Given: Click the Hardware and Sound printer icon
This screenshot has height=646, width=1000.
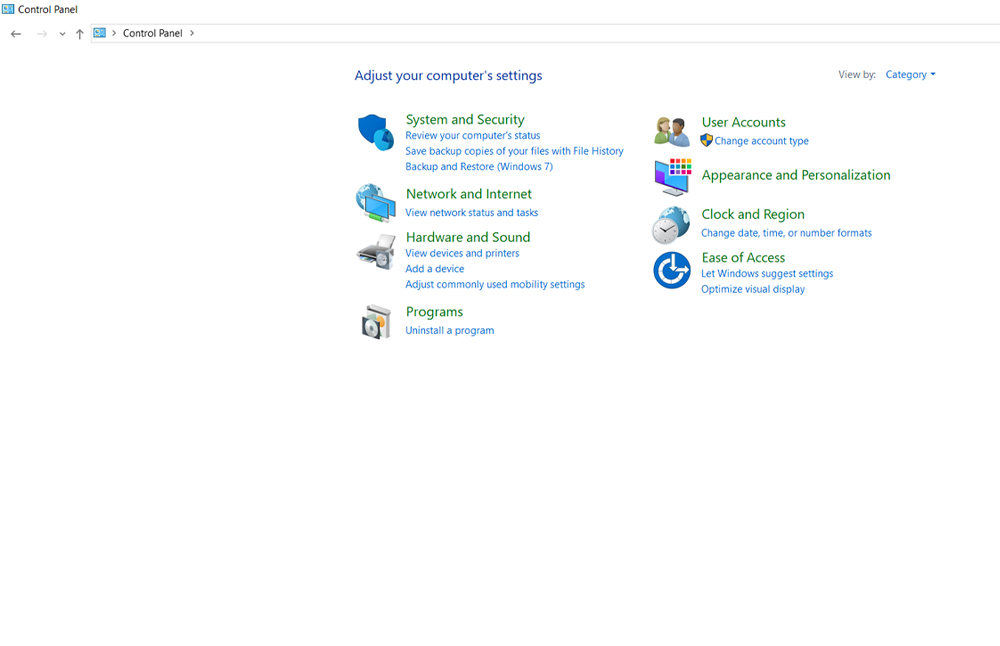Looking at the screenshot, I should coord(375,251).
